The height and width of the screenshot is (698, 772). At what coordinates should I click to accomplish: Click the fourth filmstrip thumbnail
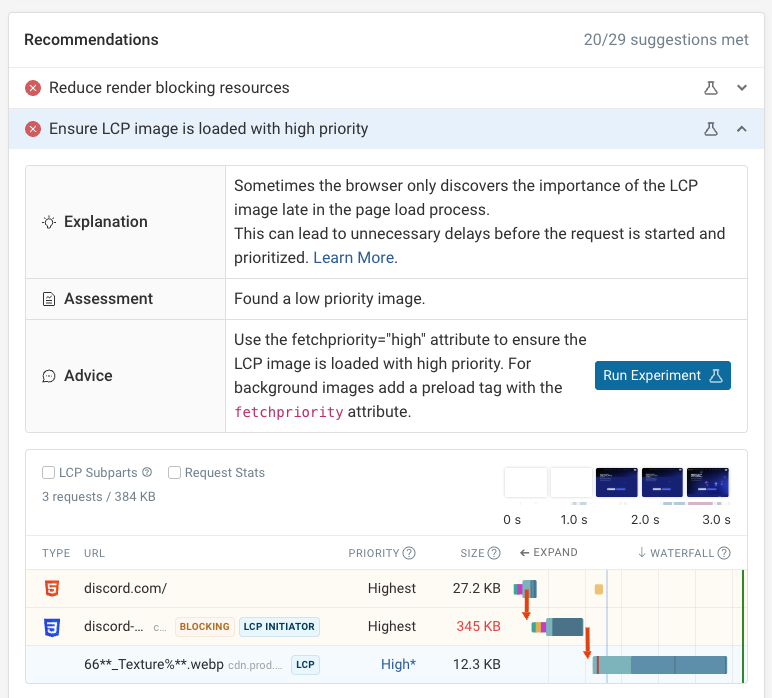point(662,482)
